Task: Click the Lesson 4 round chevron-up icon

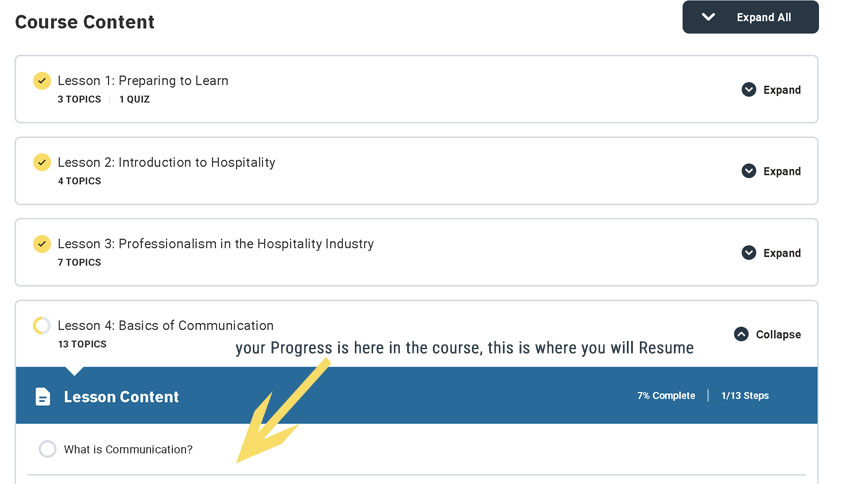Action: tap(741, 334)
